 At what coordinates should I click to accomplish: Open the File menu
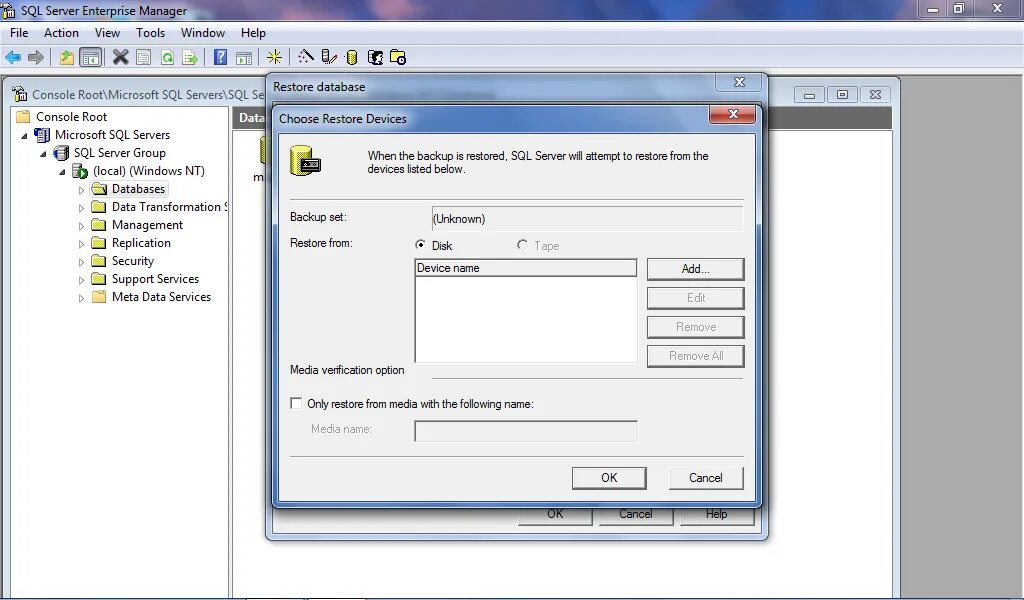tap(19, 33)
